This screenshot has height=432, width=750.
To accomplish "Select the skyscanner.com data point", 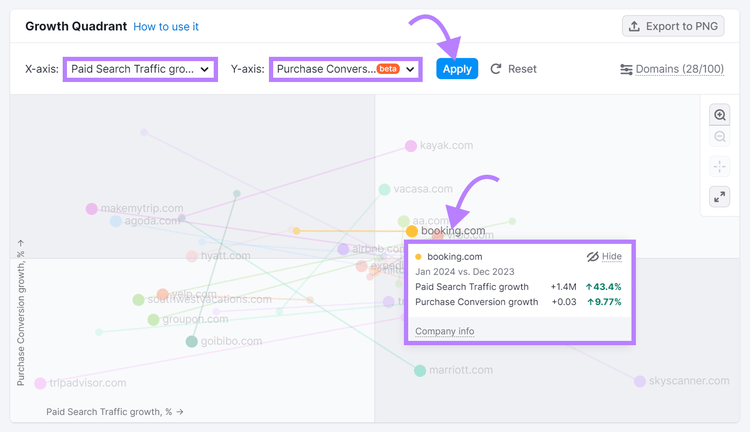I will 640,381.
